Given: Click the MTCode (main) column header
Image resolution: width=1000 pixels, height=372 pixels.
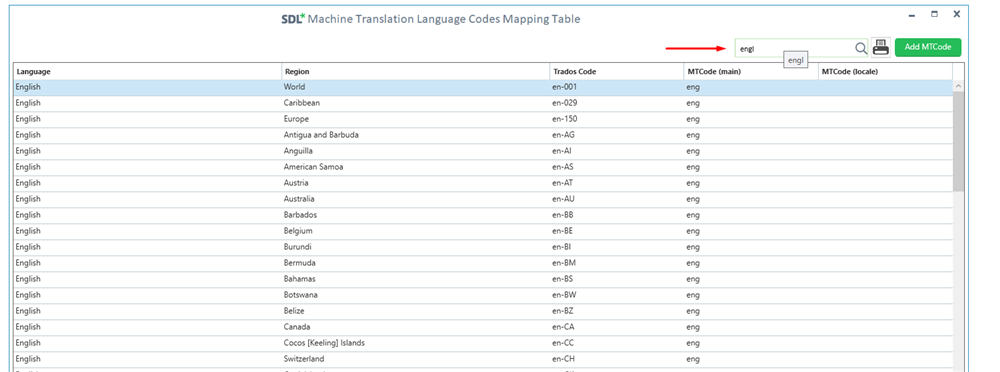Looking at the screenshot, I should click(x=751, y=71).
